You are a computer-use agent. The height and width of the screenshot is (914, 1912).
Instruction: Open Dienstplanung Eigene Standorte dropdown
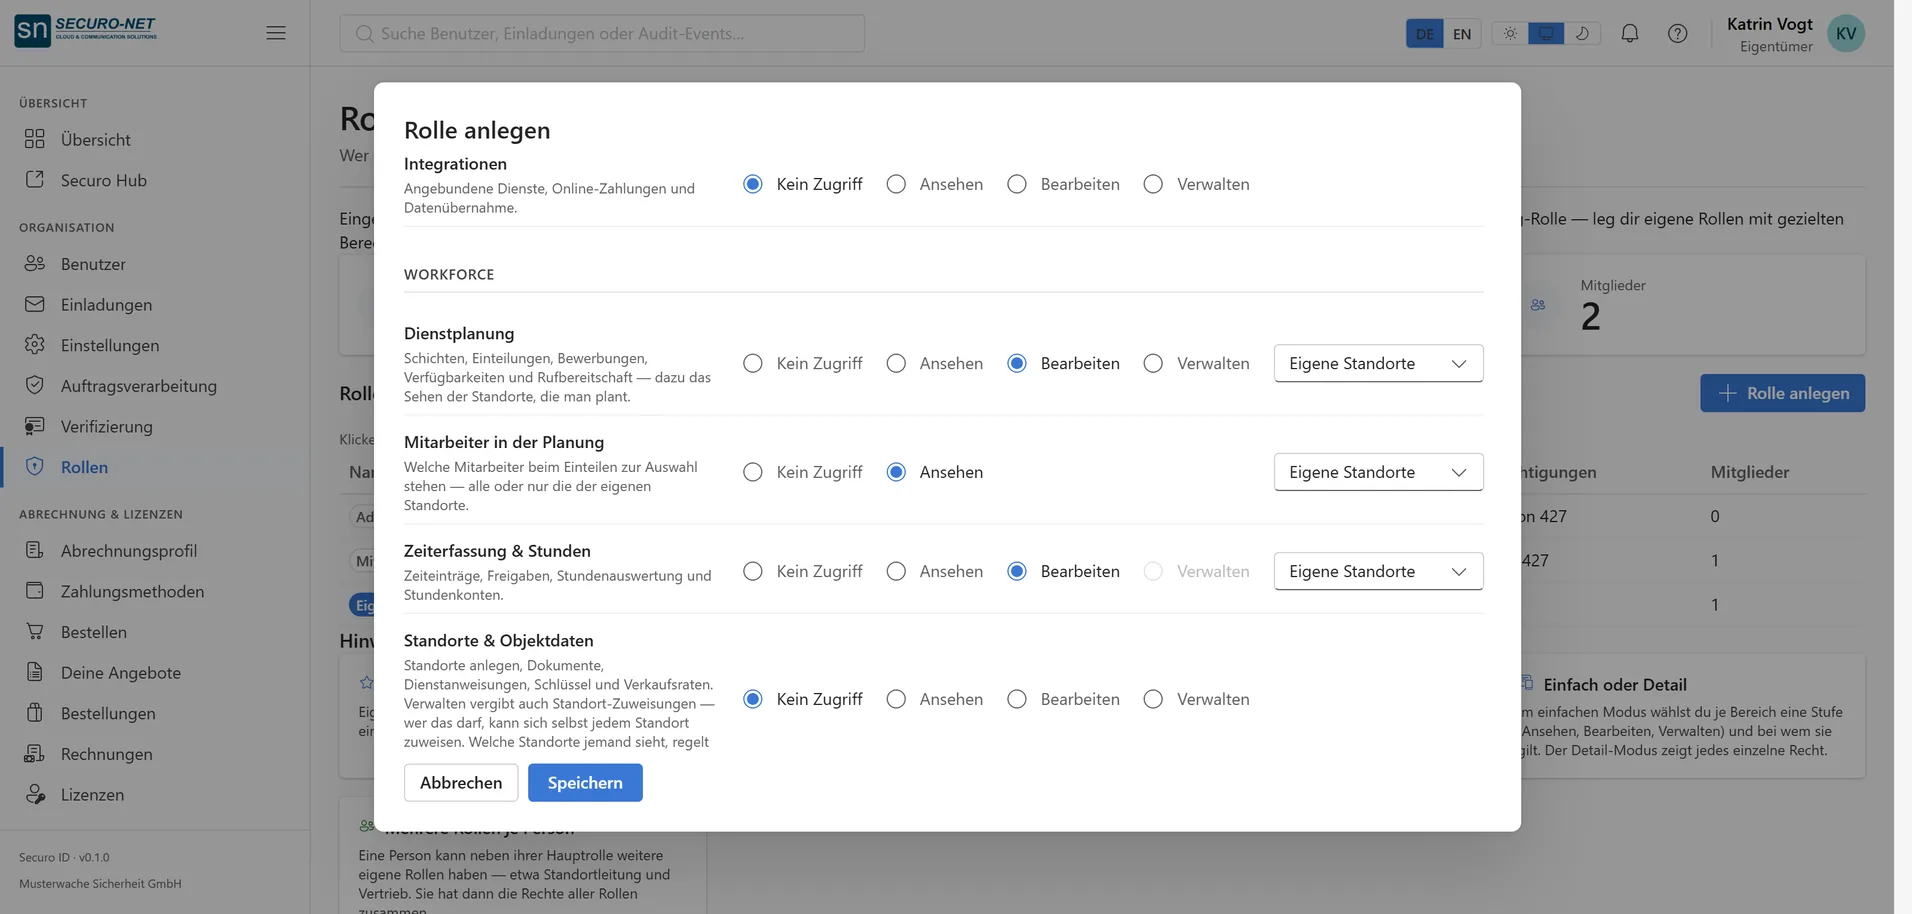click(1378, 363)
